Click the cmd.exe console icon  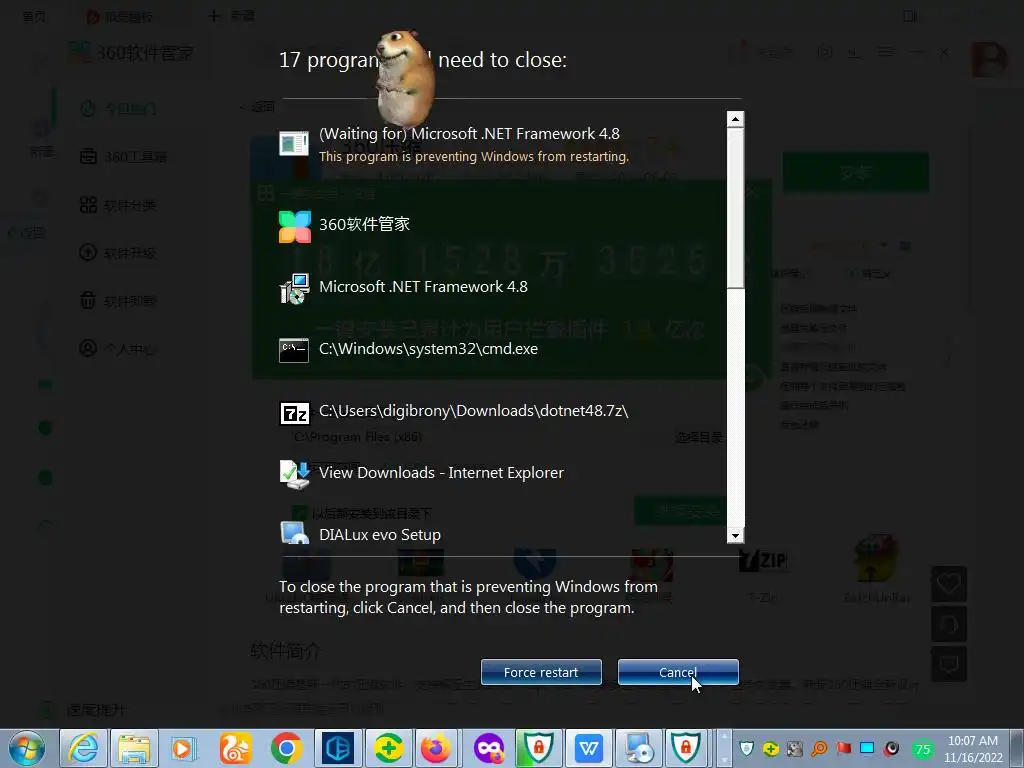pyautogui.click(x=294, y=350)
